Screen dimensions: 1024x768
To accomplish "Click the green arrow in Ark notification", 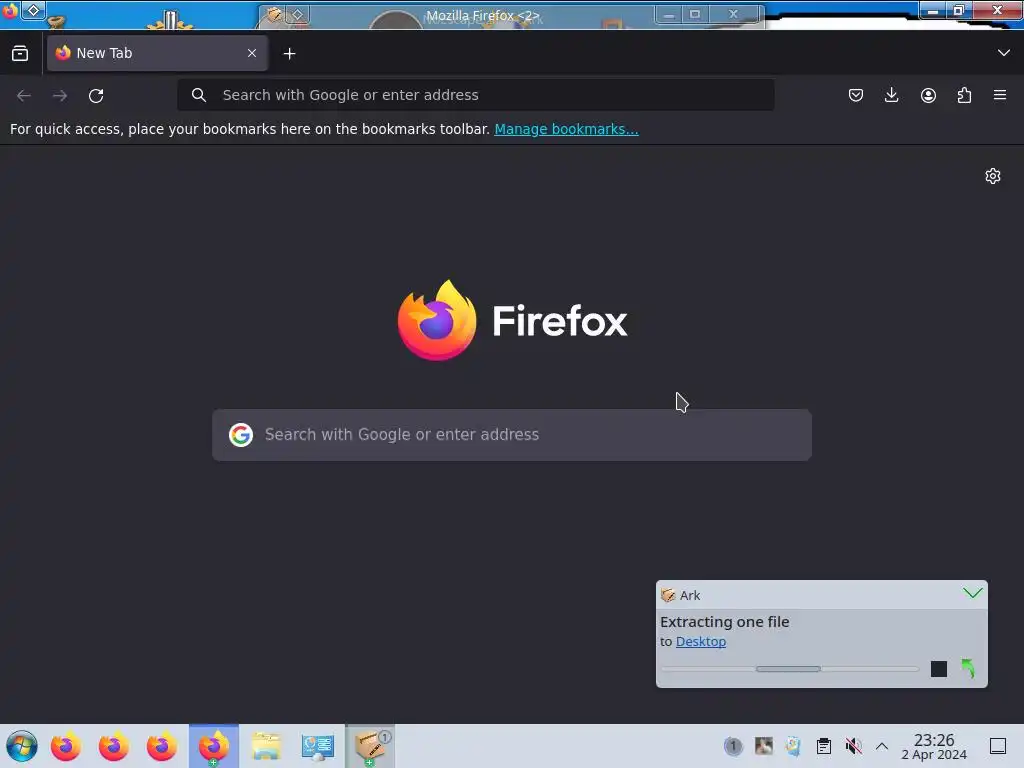I will coord(968,668).
